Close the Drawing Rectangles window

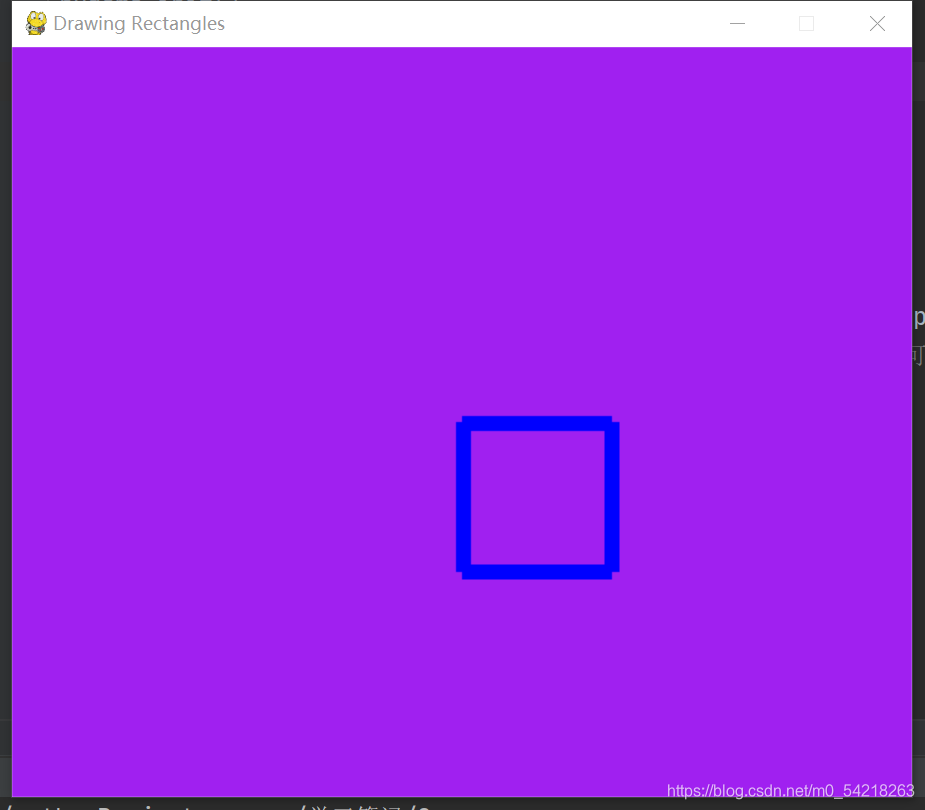coord(877,24)
